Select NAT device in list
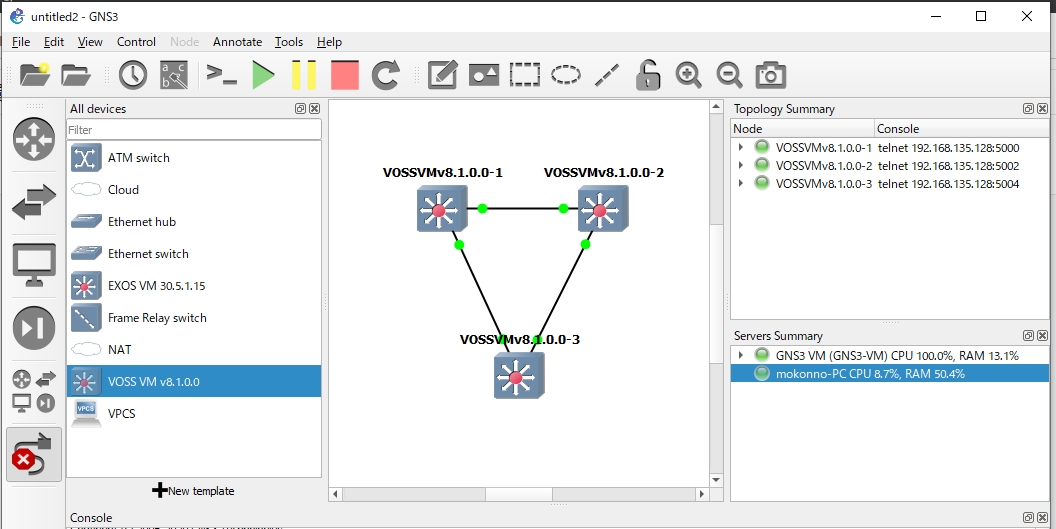The height and width of the screenshot is (529, 1056). point(194,349)
